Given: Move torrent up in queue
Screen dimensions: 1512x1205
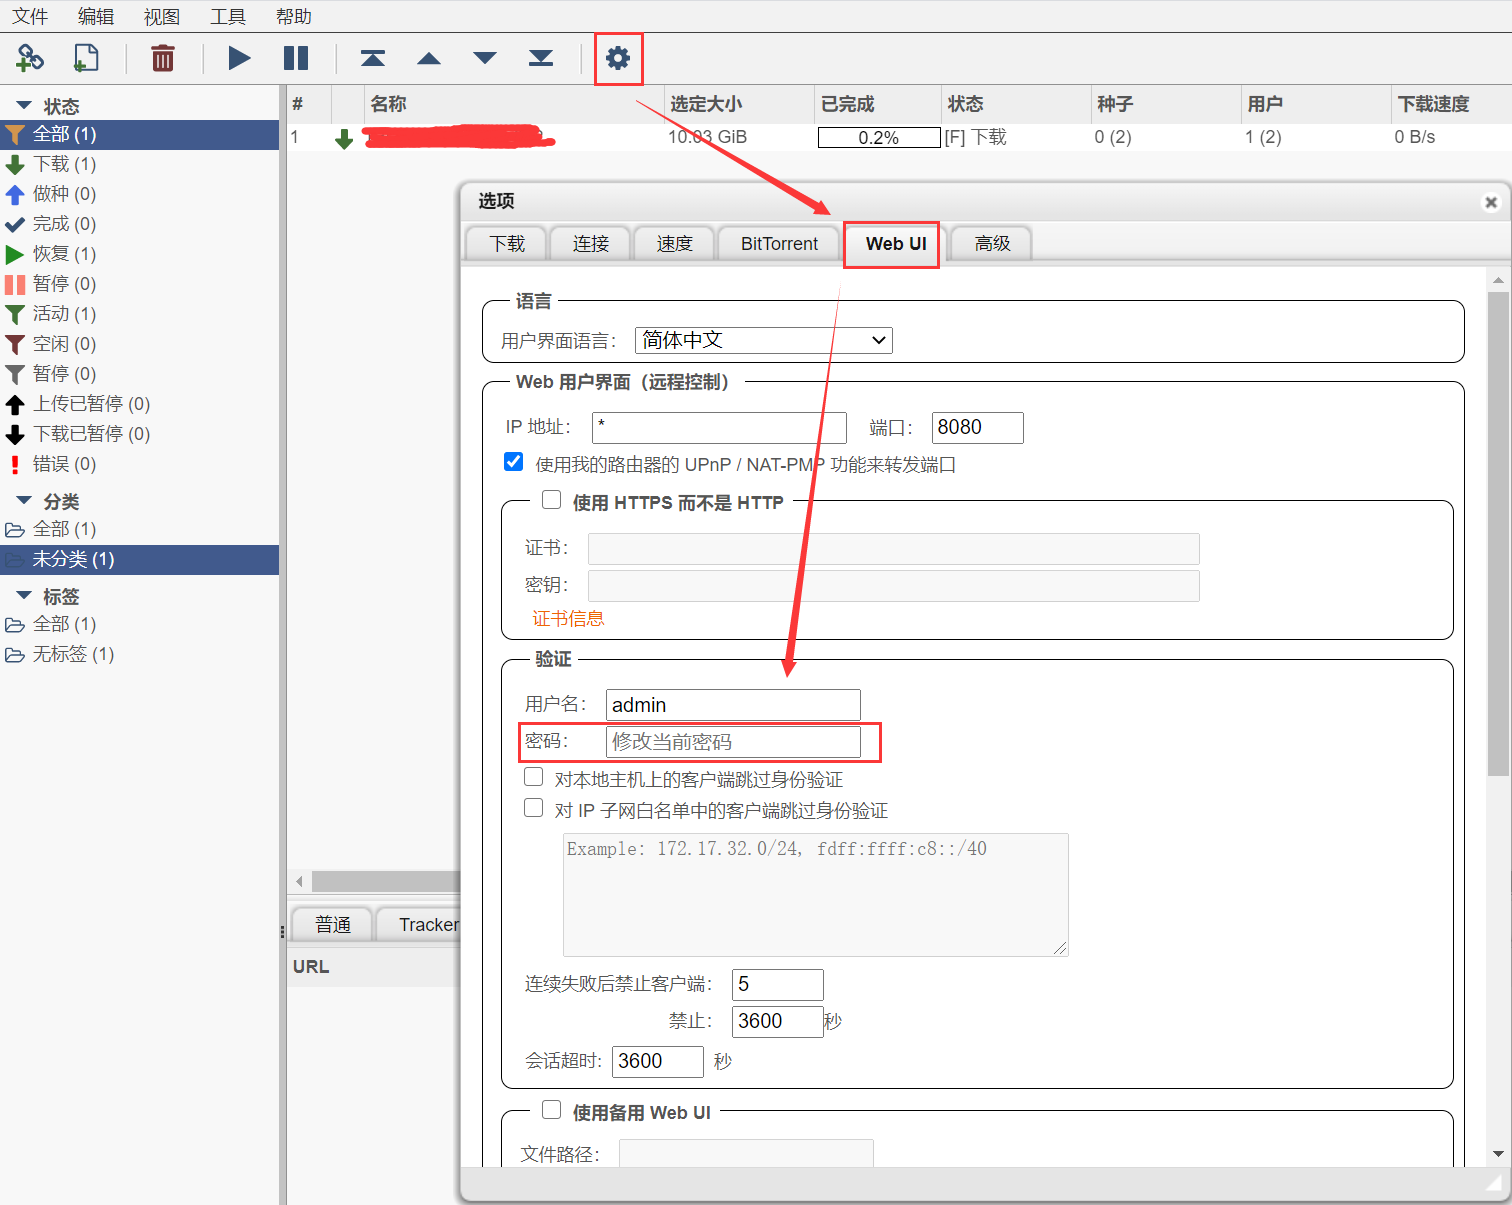Looking at the screenshot, I should pyautogui.click(x=429, y=58).
